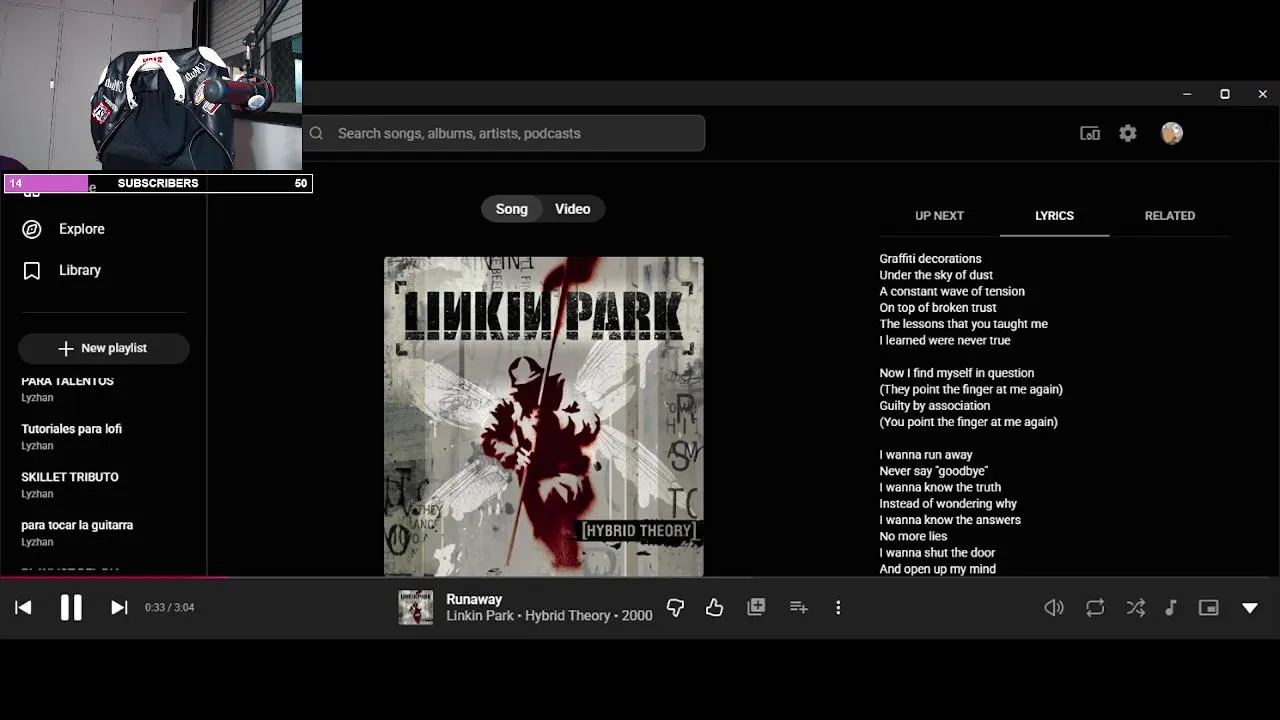Image resolution: width=1280 pixels, height=720 pixels.
Task: Maximize the application window
Action: tap(1225, 94)
